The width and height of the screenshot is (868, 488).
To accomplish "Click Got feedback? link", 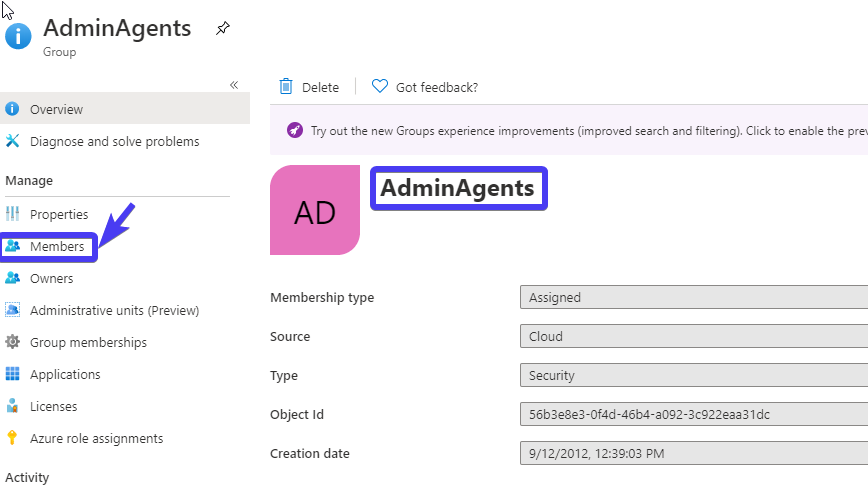I will (x=437, y=87).
